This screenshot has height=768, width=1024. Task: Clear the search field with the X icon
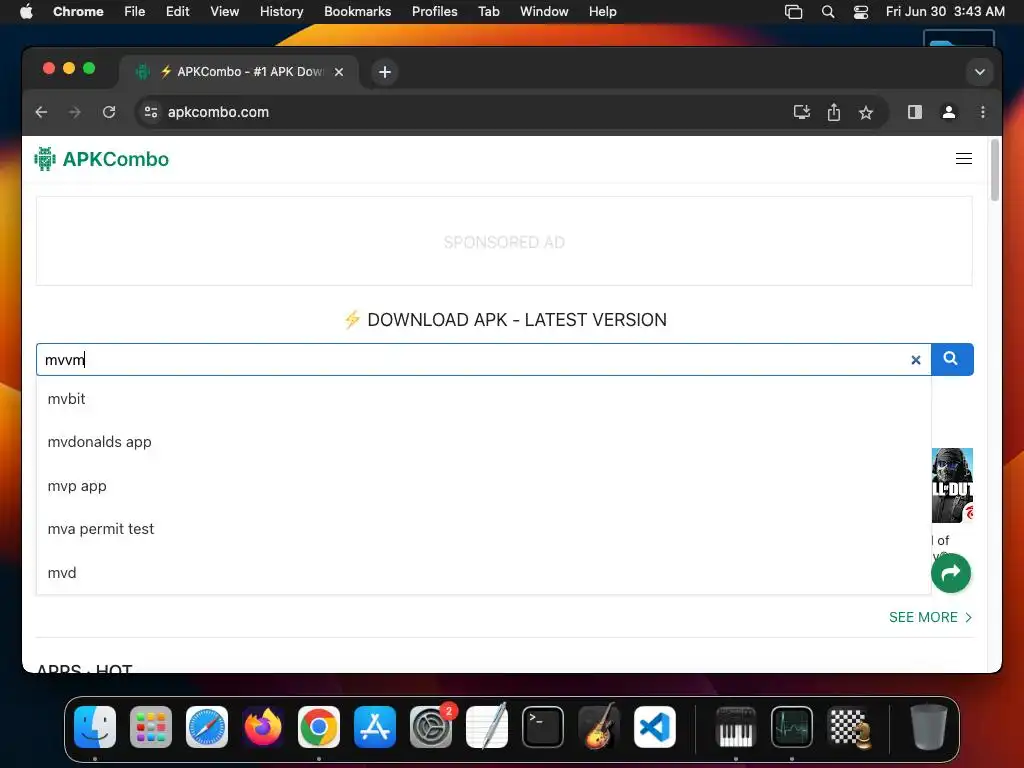[x=916, y=360]
